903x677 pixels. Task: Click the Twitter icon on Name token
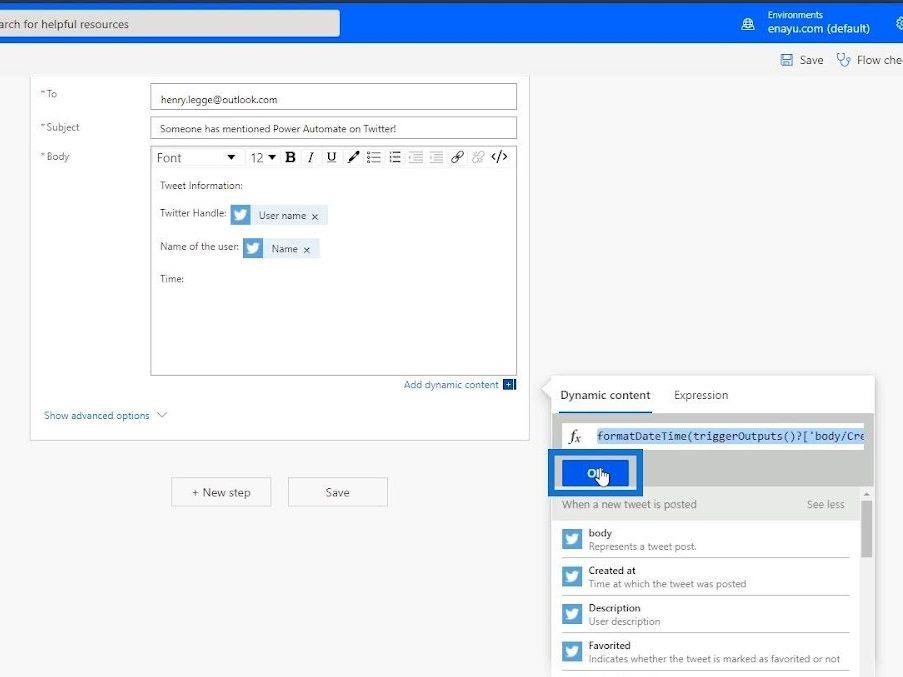click(x=253, y=248)
